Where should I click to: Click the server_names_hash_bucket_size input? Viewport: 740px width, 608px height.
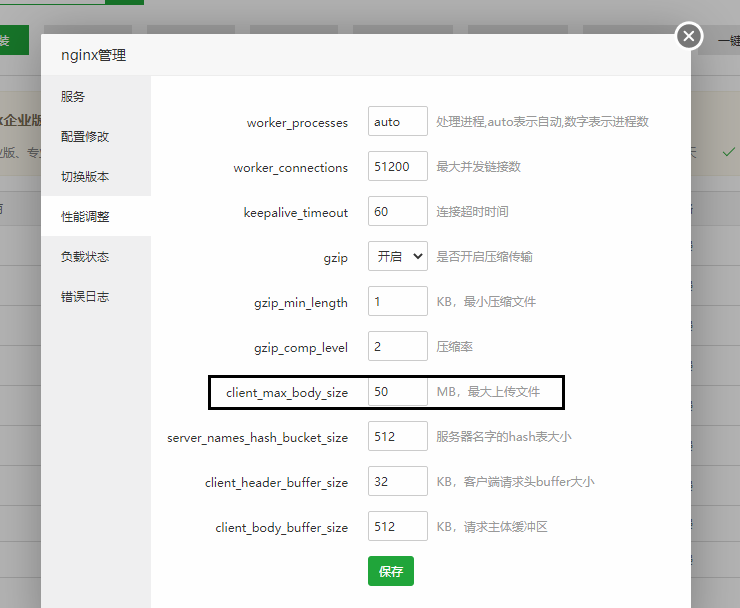click(397, 437)
